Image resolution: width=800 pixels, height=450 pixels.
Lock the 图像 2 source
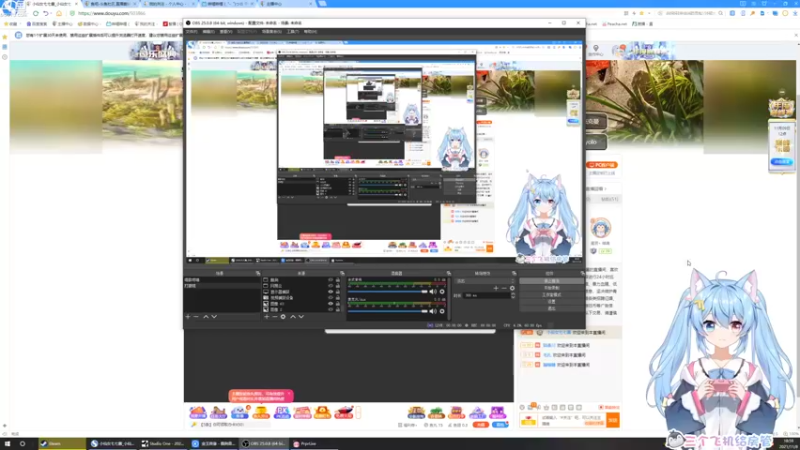[337, 309]
